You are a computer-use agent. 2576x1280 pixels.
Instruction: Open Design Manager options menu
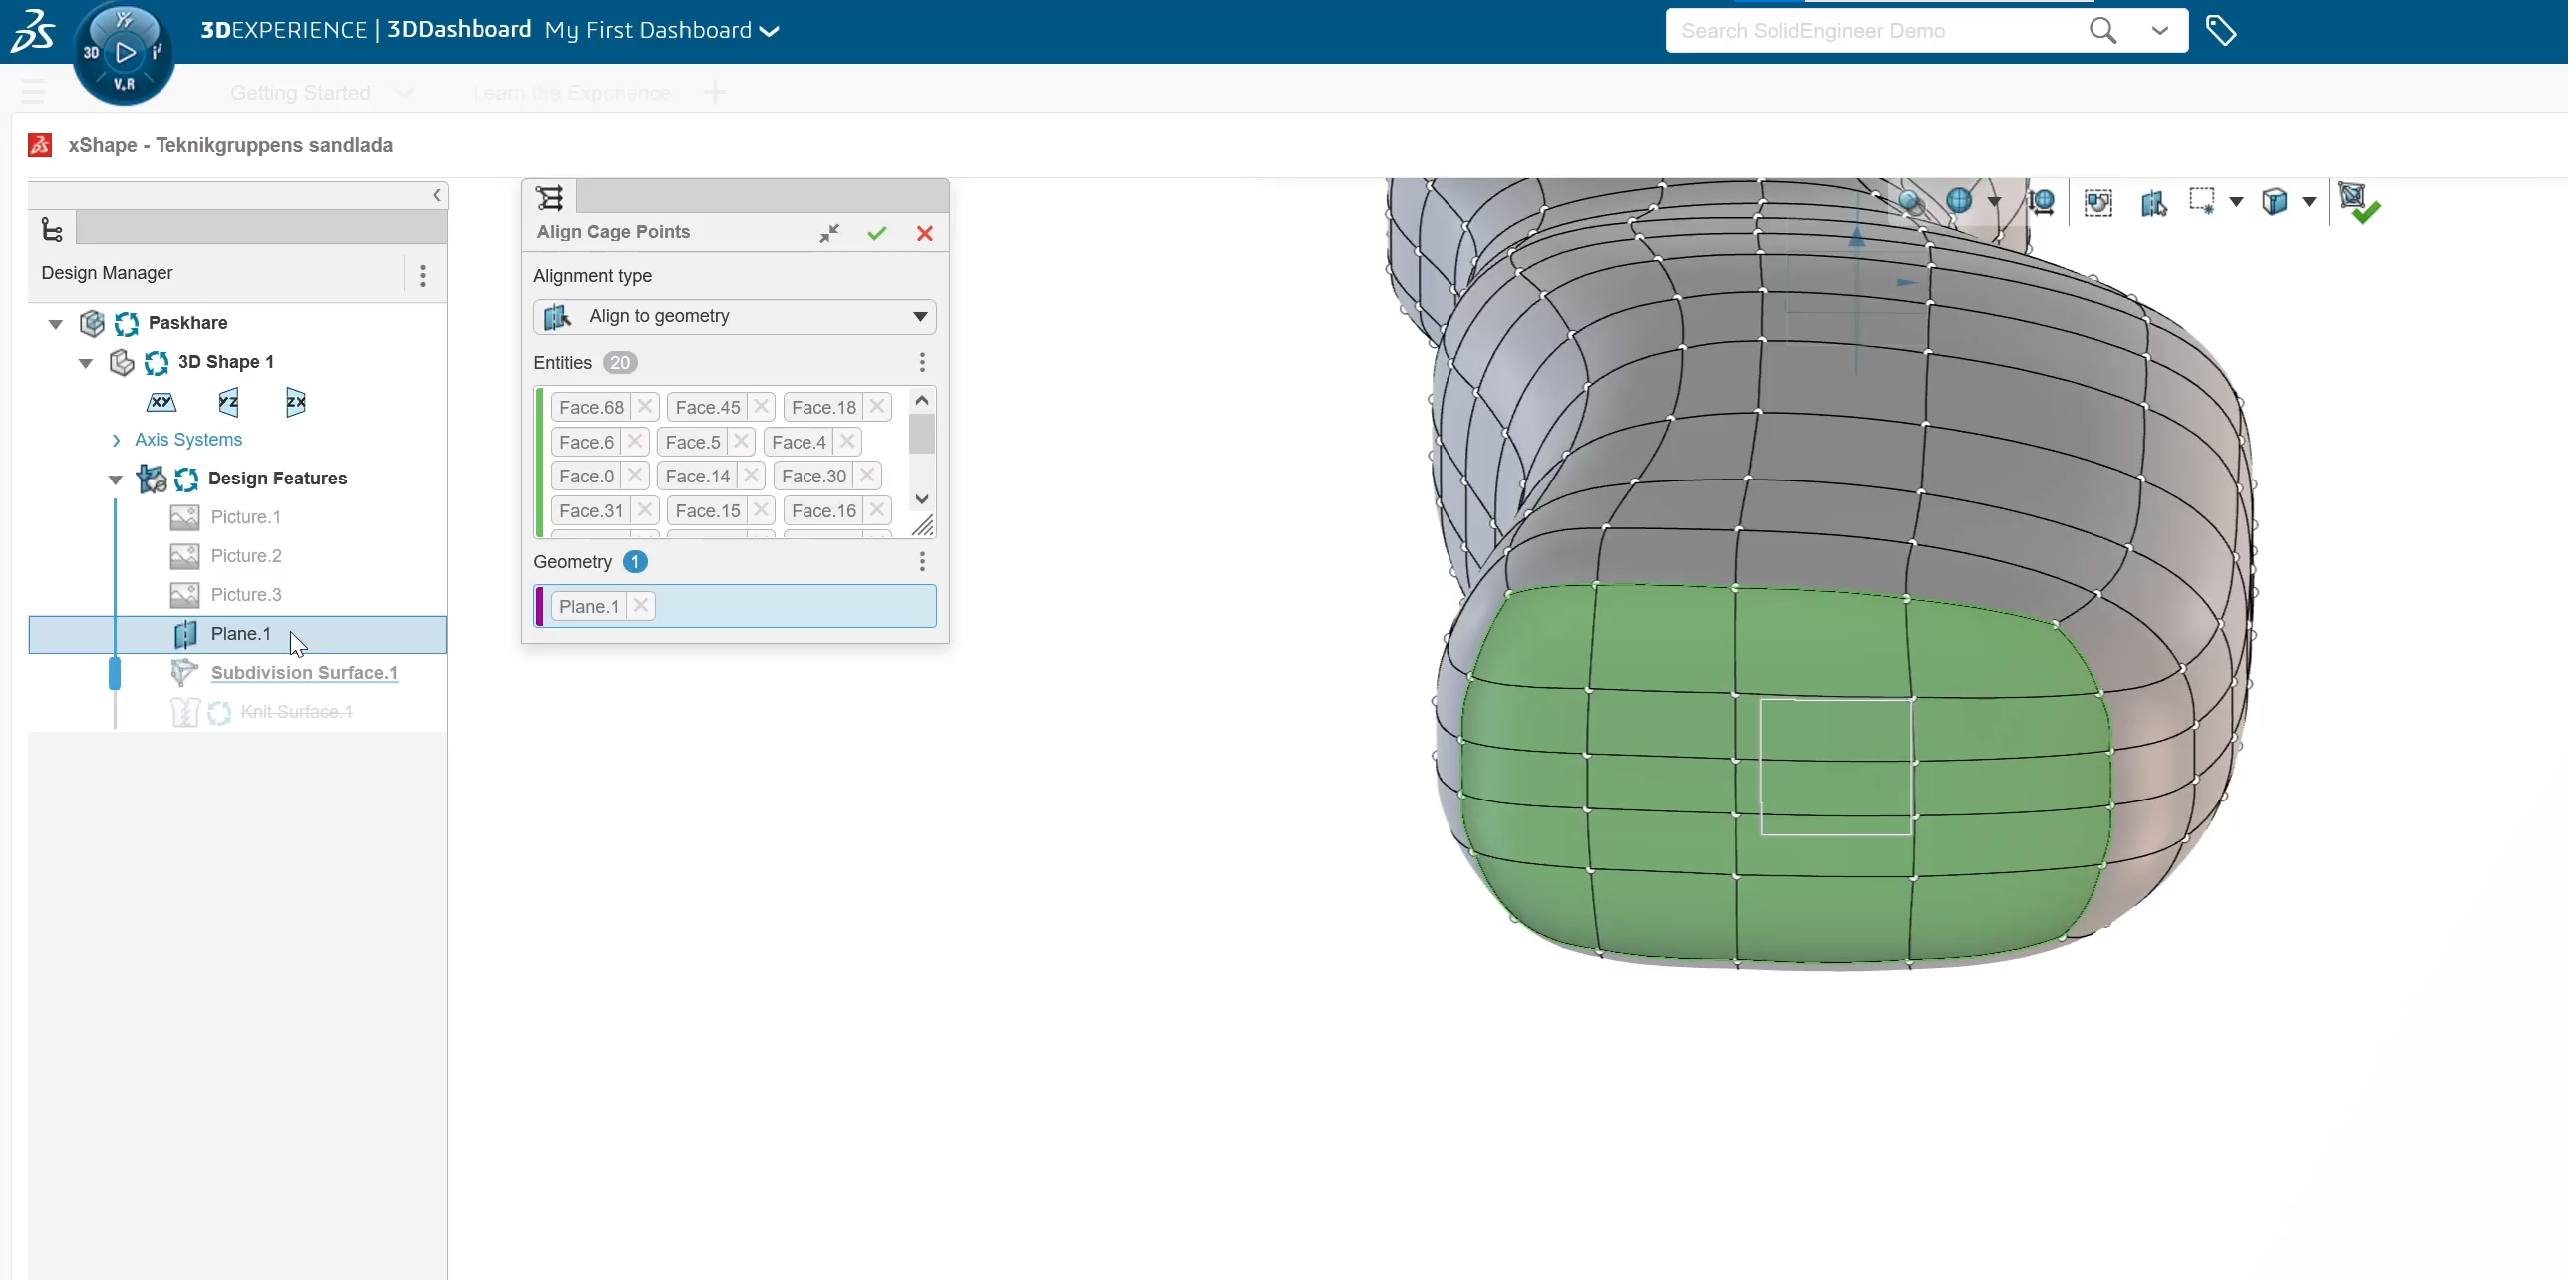pos(422,274)
